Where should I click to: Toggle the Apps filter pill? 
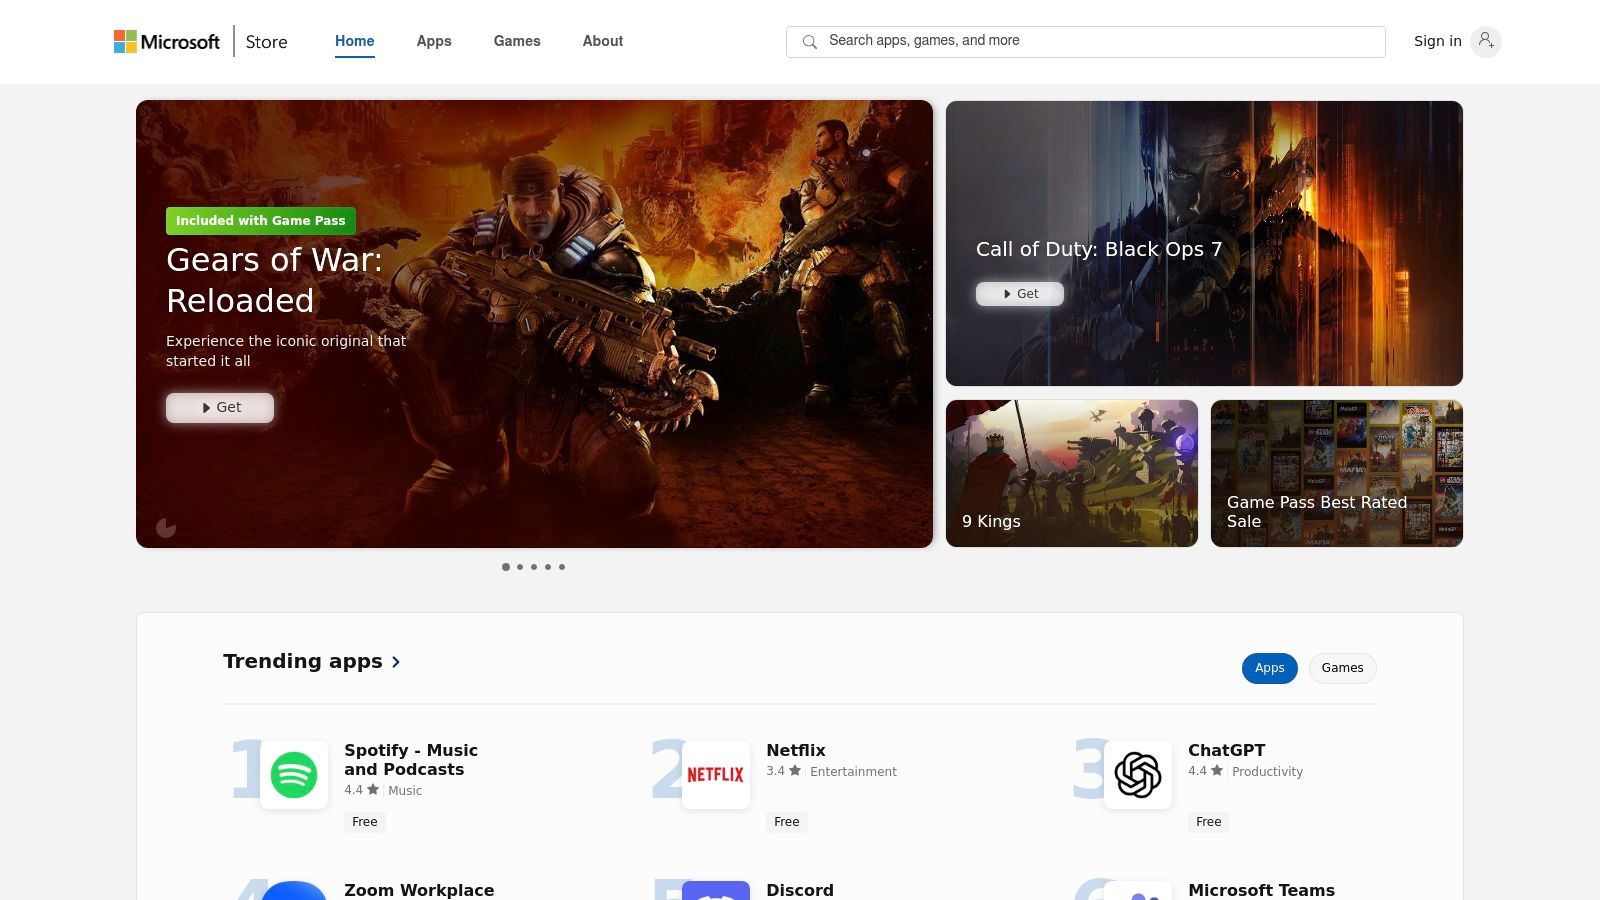click(1270, 668)
